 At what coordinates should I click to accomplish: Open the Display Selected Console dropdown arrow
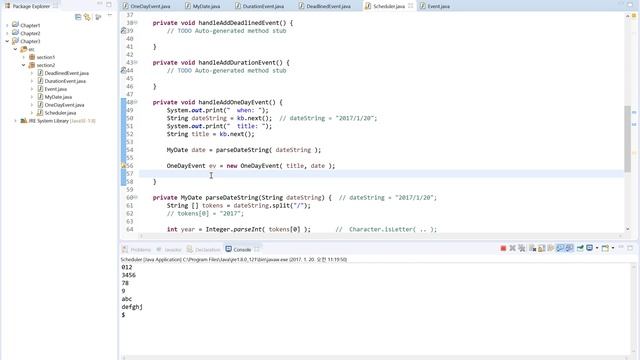[597, 248]
